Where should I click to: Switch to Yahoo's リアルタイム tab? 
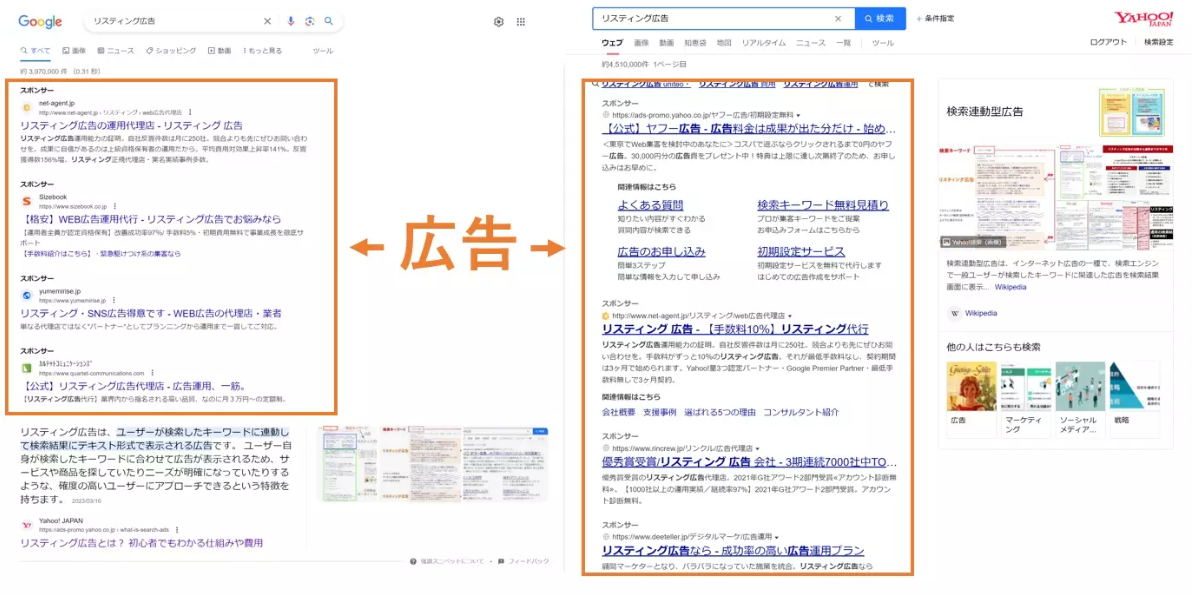pyautogui.click(x=764, y=43)
